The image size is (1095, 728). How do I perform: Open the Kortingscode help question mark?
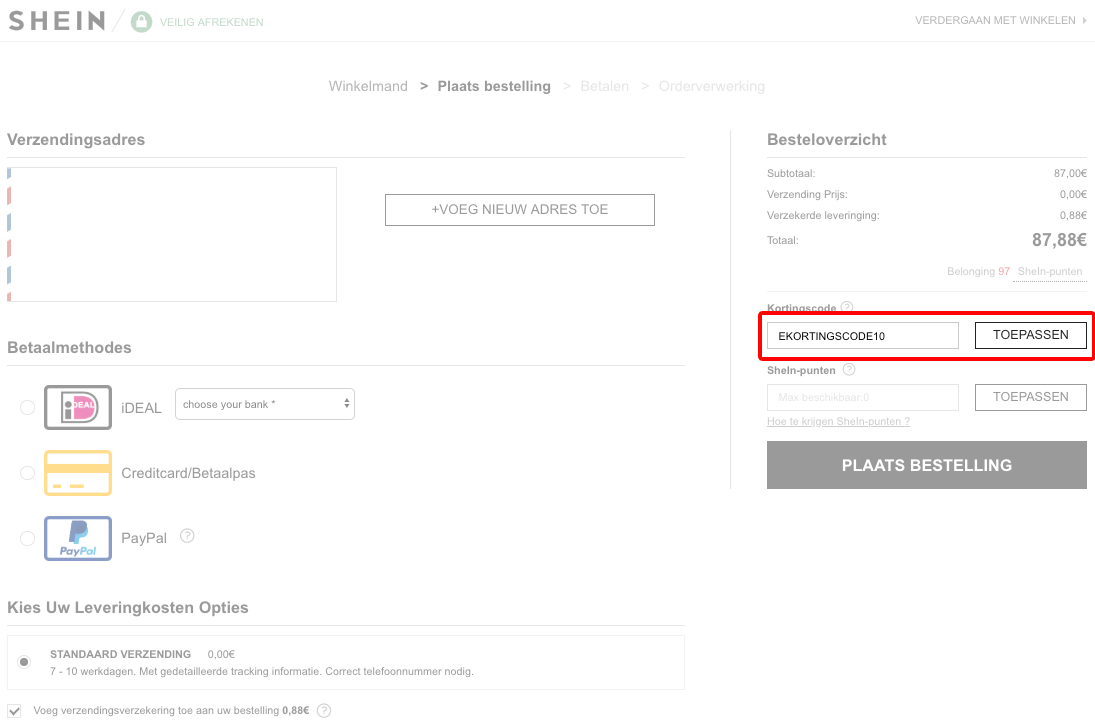click(x=847, y=308)
